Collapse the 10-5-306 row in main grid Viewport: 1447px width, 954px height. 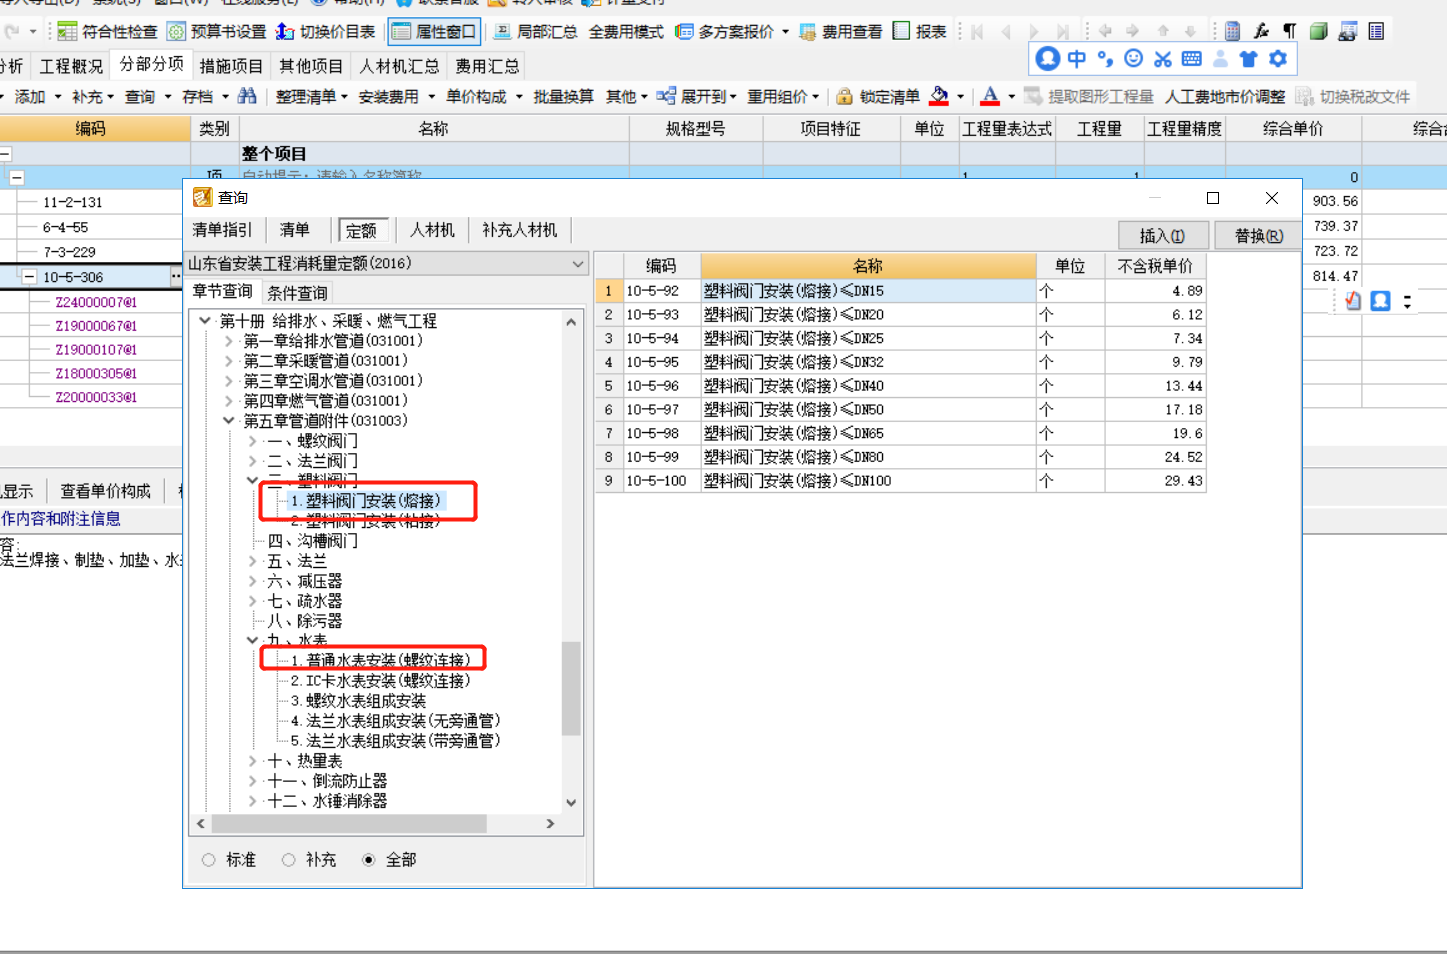click(29, 277)
